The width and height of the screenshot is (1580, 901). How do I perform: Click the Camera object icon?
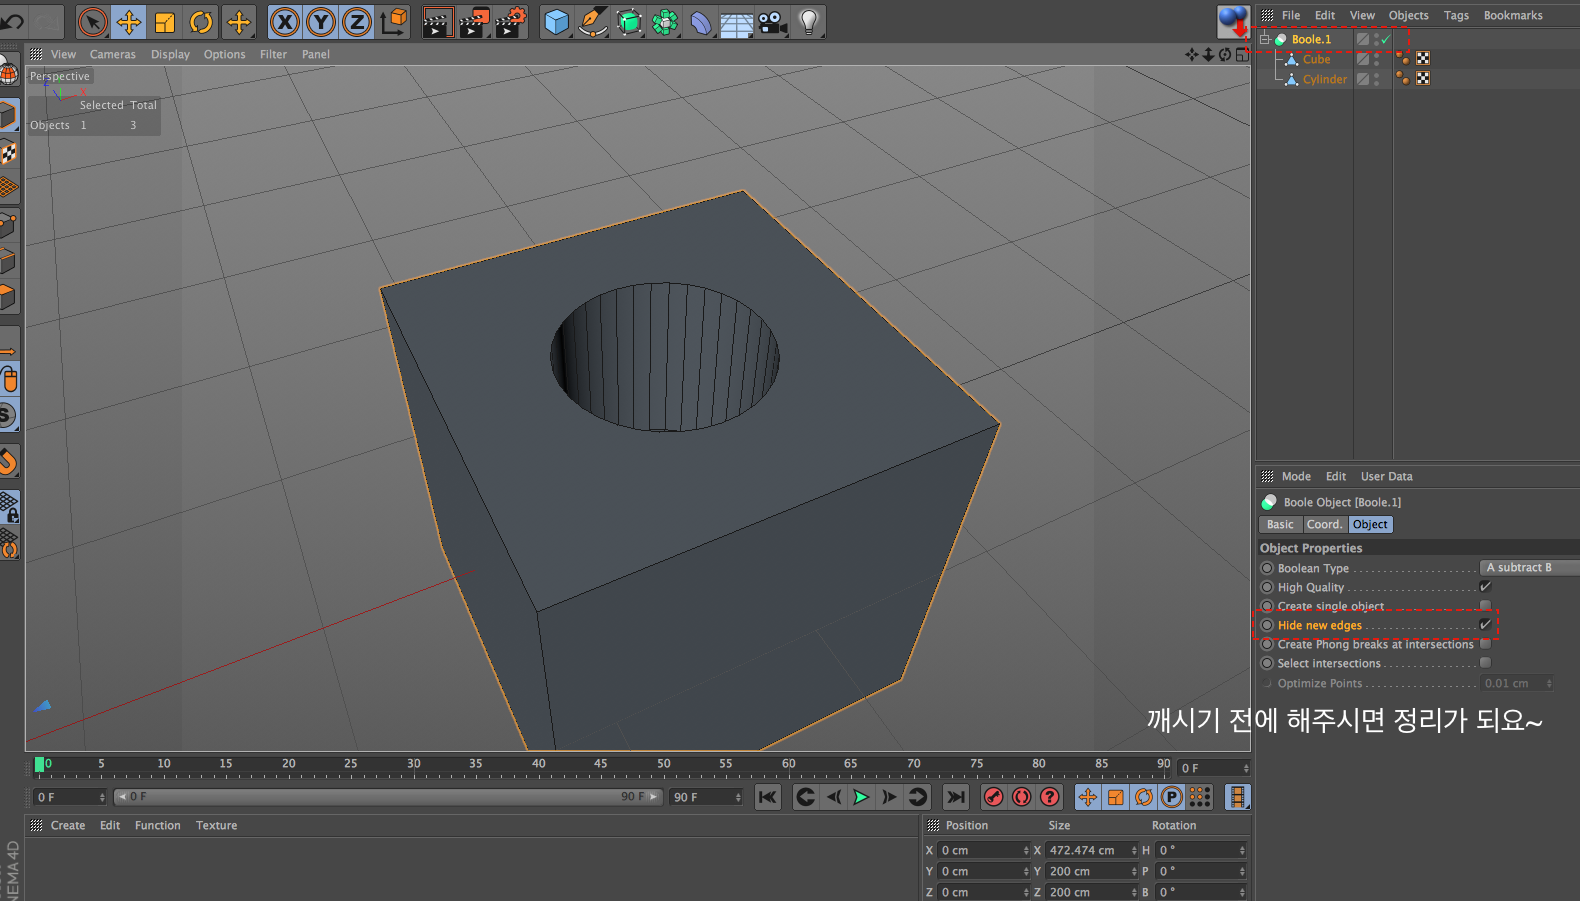pyautogui.click(x=773, y=21)
